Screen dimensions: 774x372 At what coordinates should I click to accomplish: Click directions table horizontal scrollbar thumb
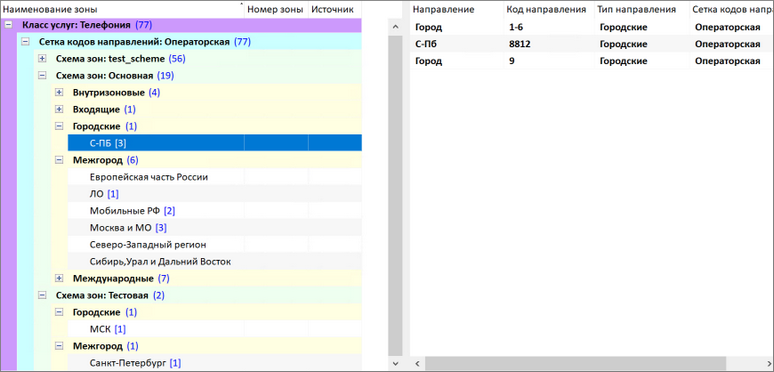point(576,364)
